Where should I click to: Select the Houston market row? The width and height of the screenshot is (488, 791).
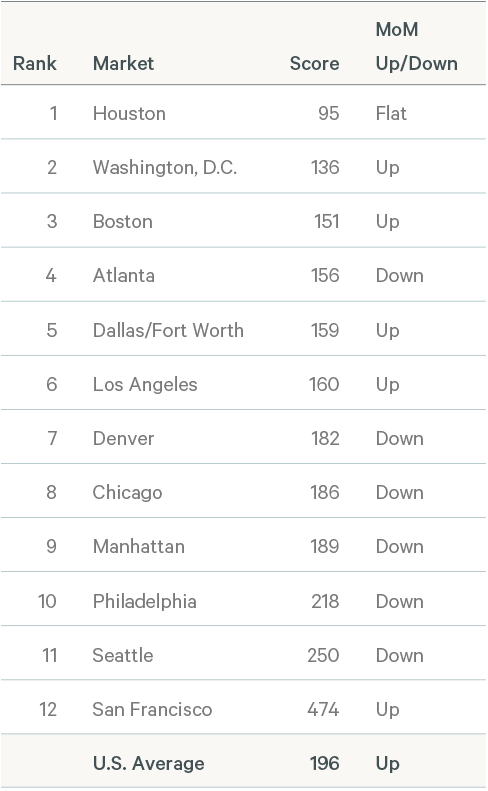point(243,112)
